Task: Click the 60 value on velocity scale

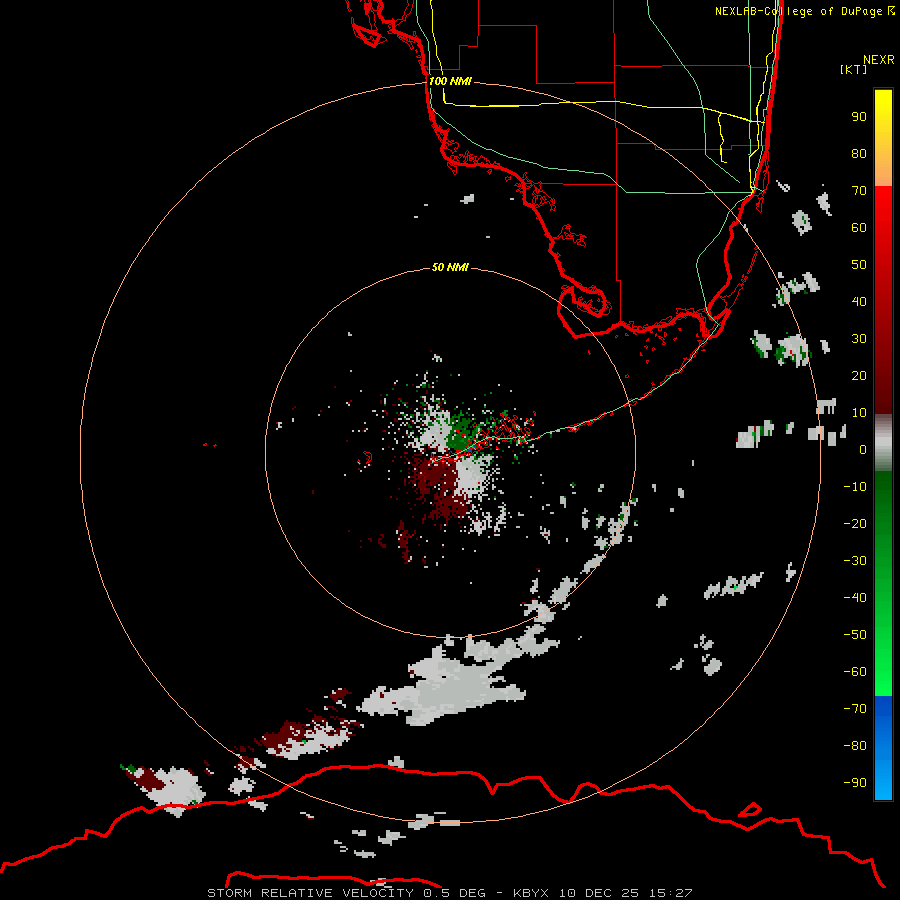Action: tap(859, 227)
